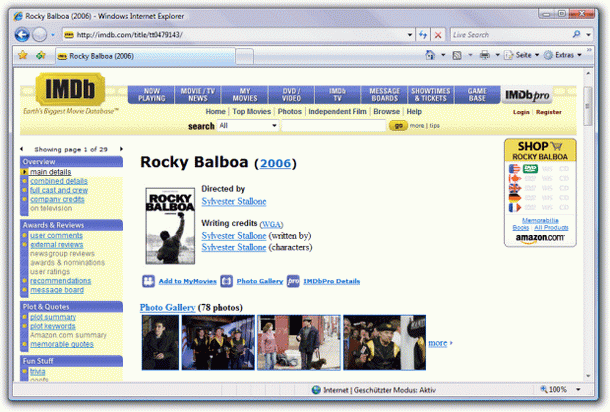
Task: Open the Showtimes & Tickets tab
Action: point(431,95)
